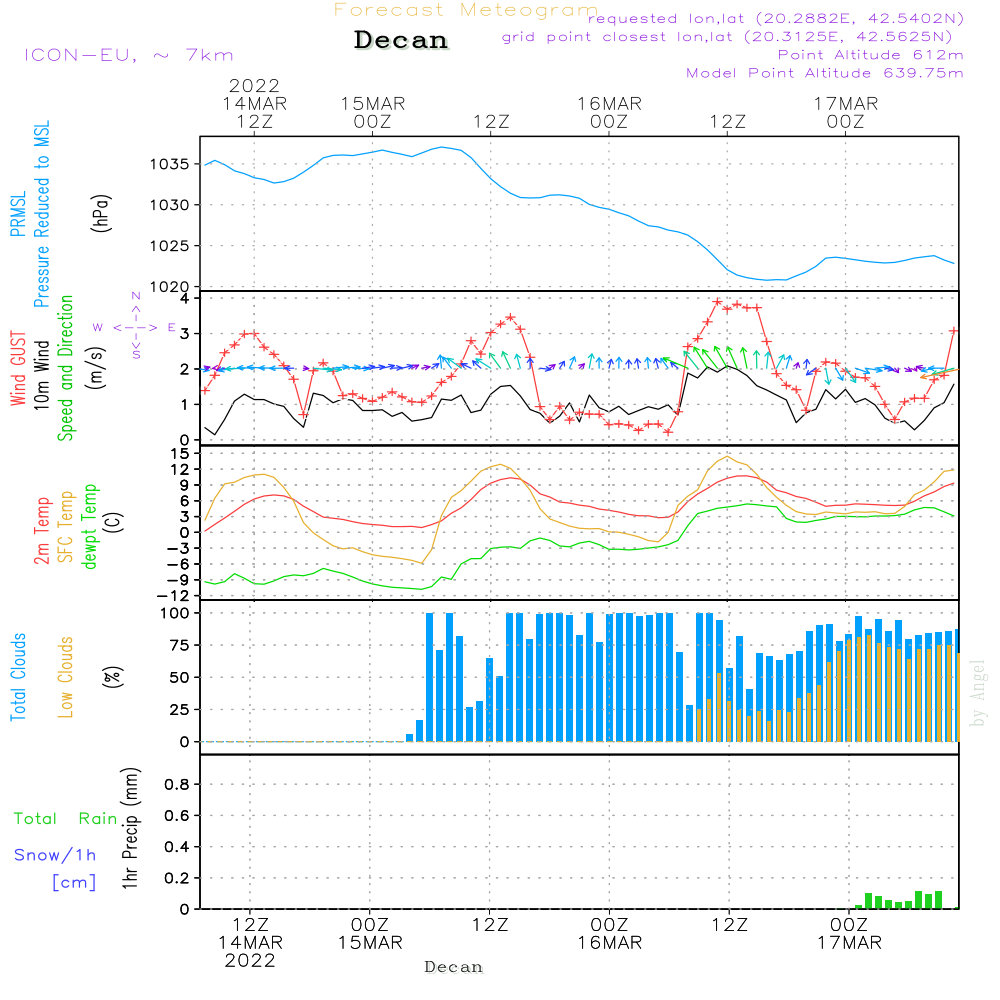
Task: Click the 'Model Point Altitude 639.75m' text
Action: click(825, 73)
